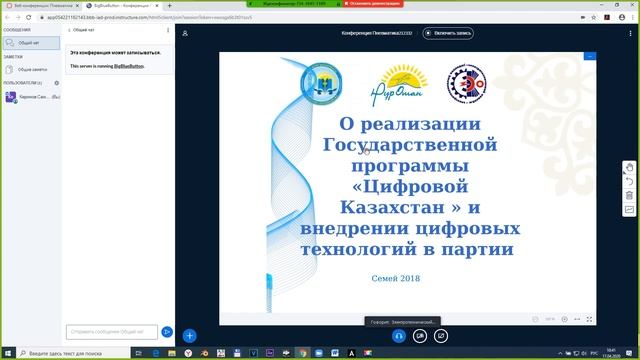Open the Chrome three-dot menu
The image size is (640, 360).
click(x=633, y=18)
